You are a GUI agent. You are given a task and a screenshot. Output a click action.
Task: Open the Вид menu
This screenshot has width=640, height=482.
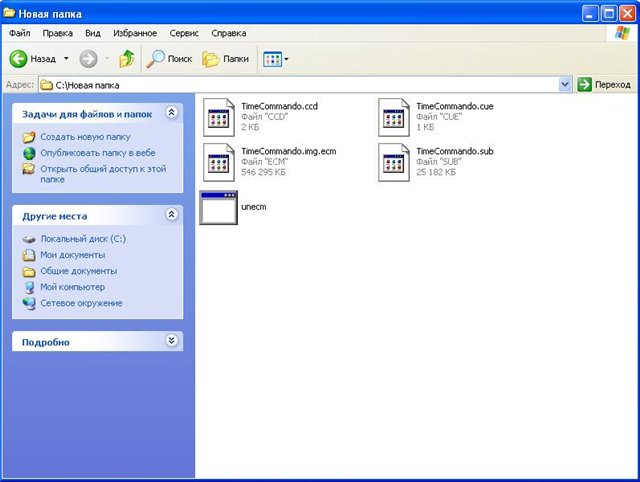tap(93, 33)
